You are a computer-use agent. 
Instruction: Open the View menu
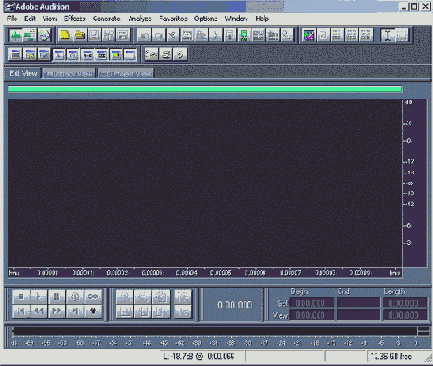pos(50,19)
